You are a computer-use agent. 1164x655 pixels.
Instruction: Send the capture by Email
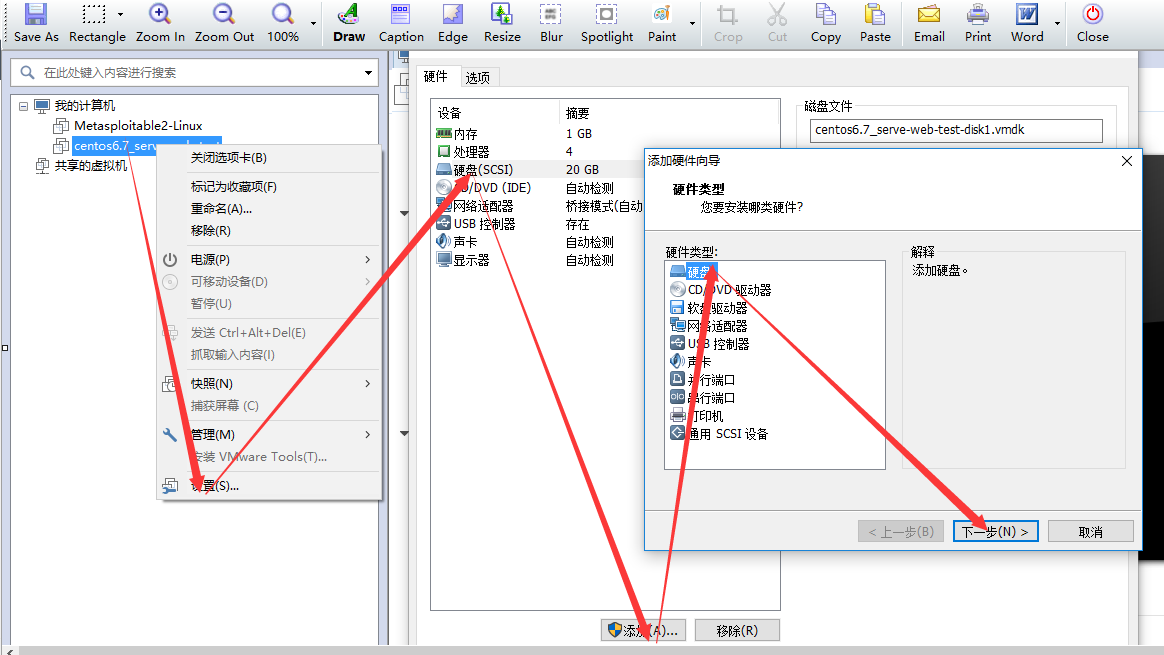tap(929, 23)
